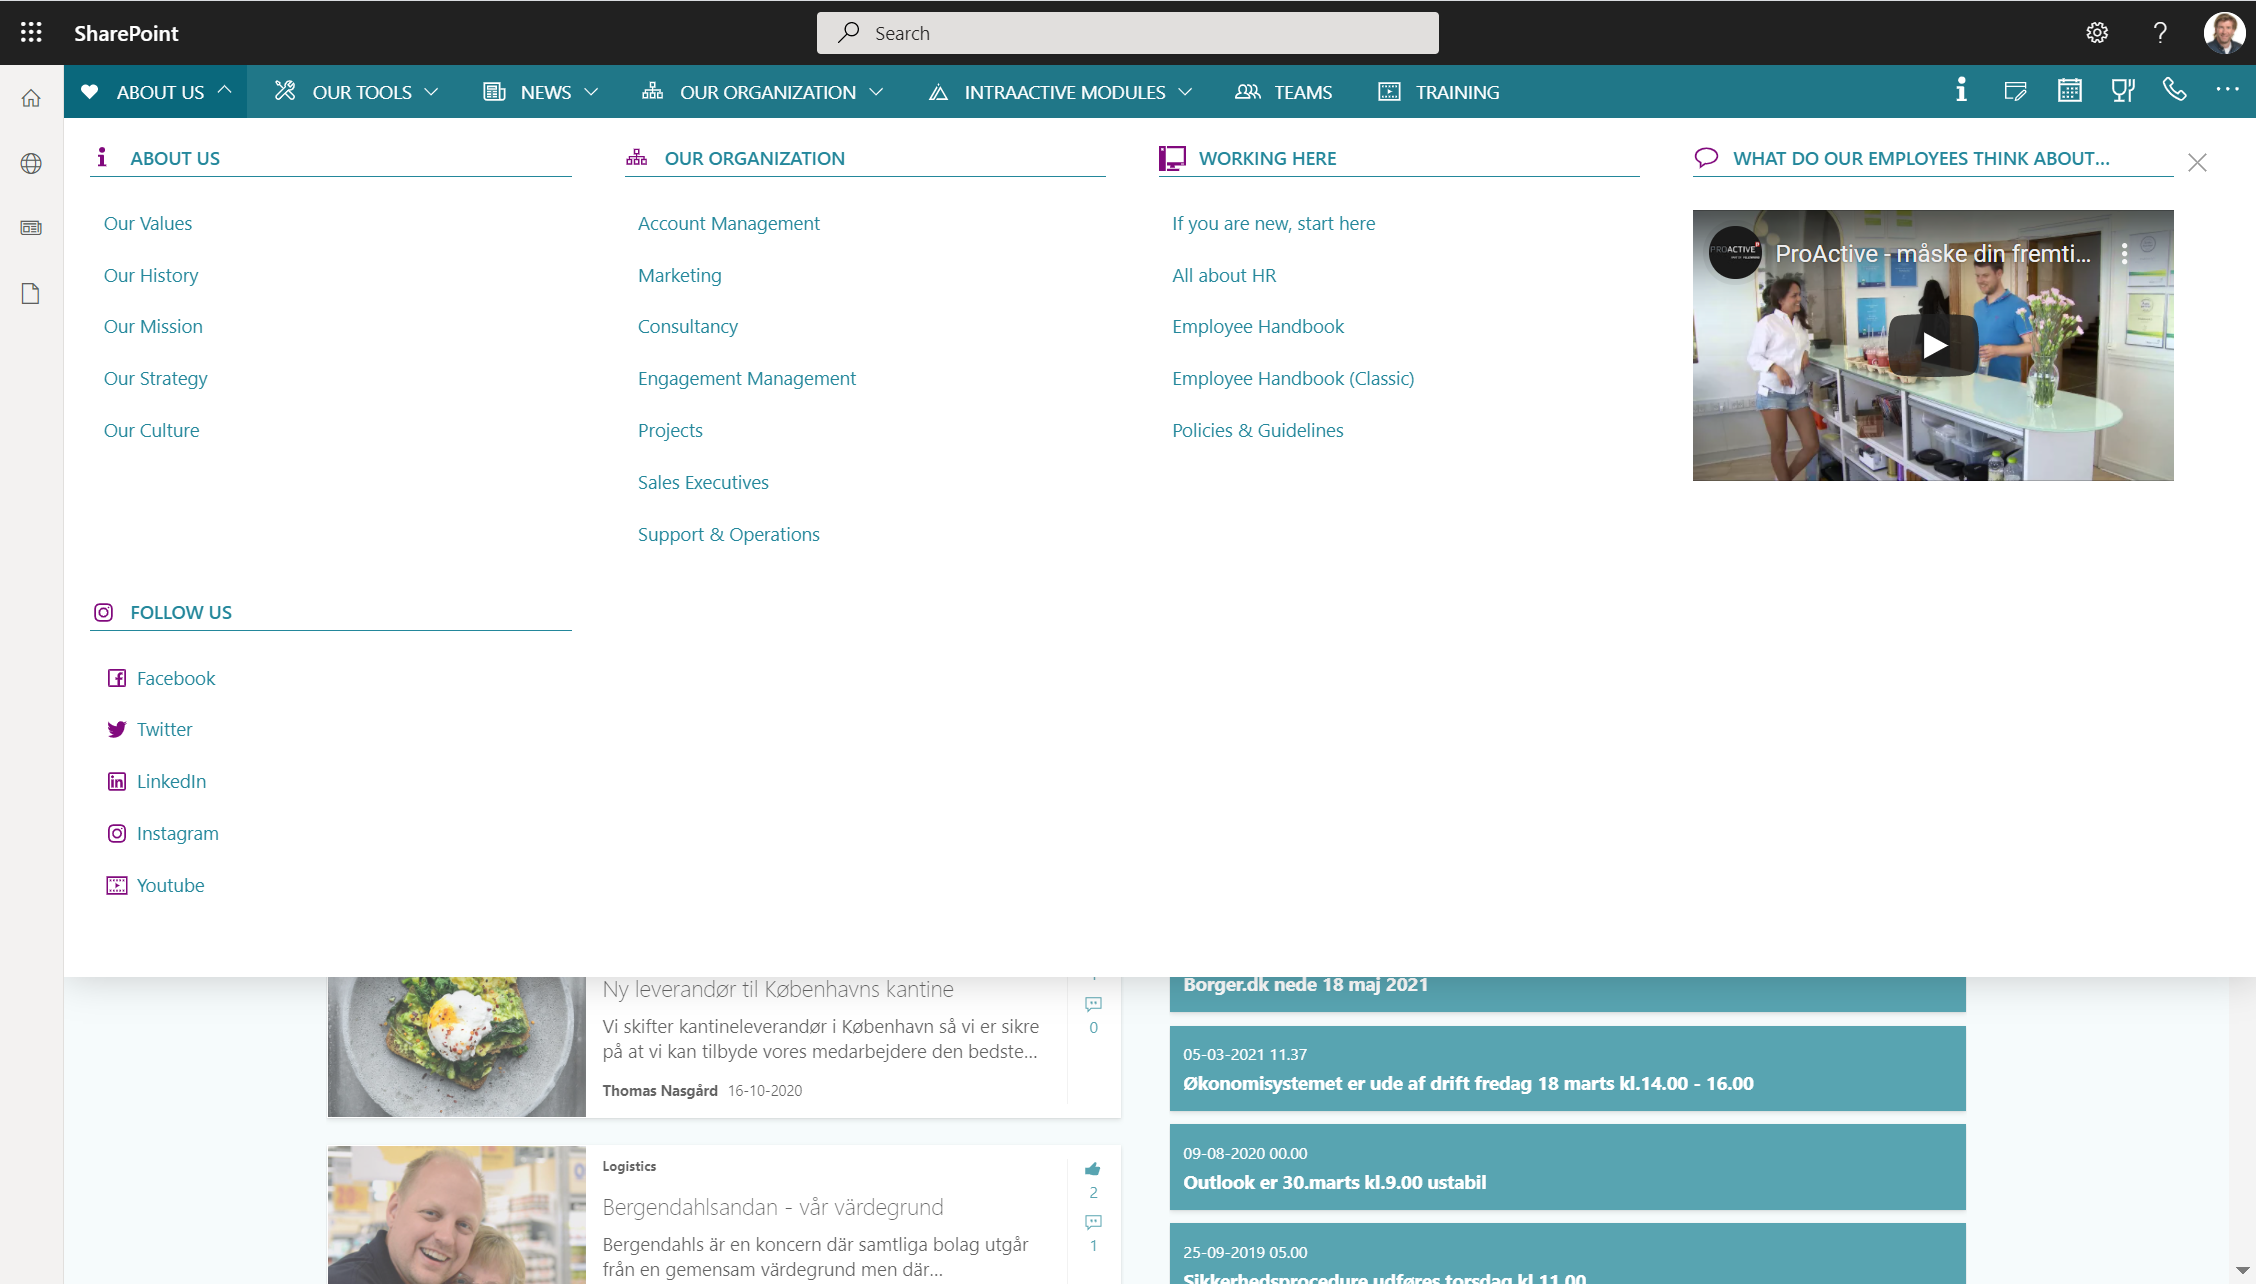This screenshot has height=1284, width=2256.
Task: Click the canteen food and drink icon
Action: point(2122,91)
